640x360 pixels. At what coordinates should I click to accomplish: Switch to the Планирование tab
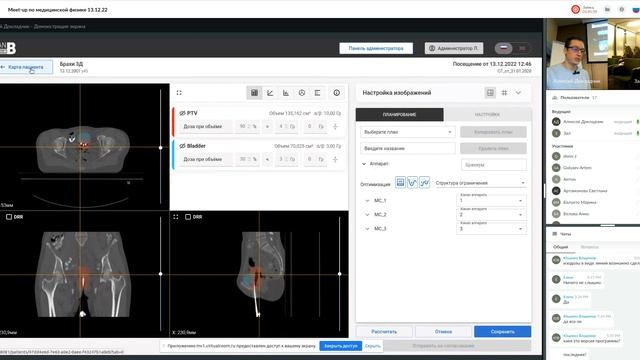(400, 115)
